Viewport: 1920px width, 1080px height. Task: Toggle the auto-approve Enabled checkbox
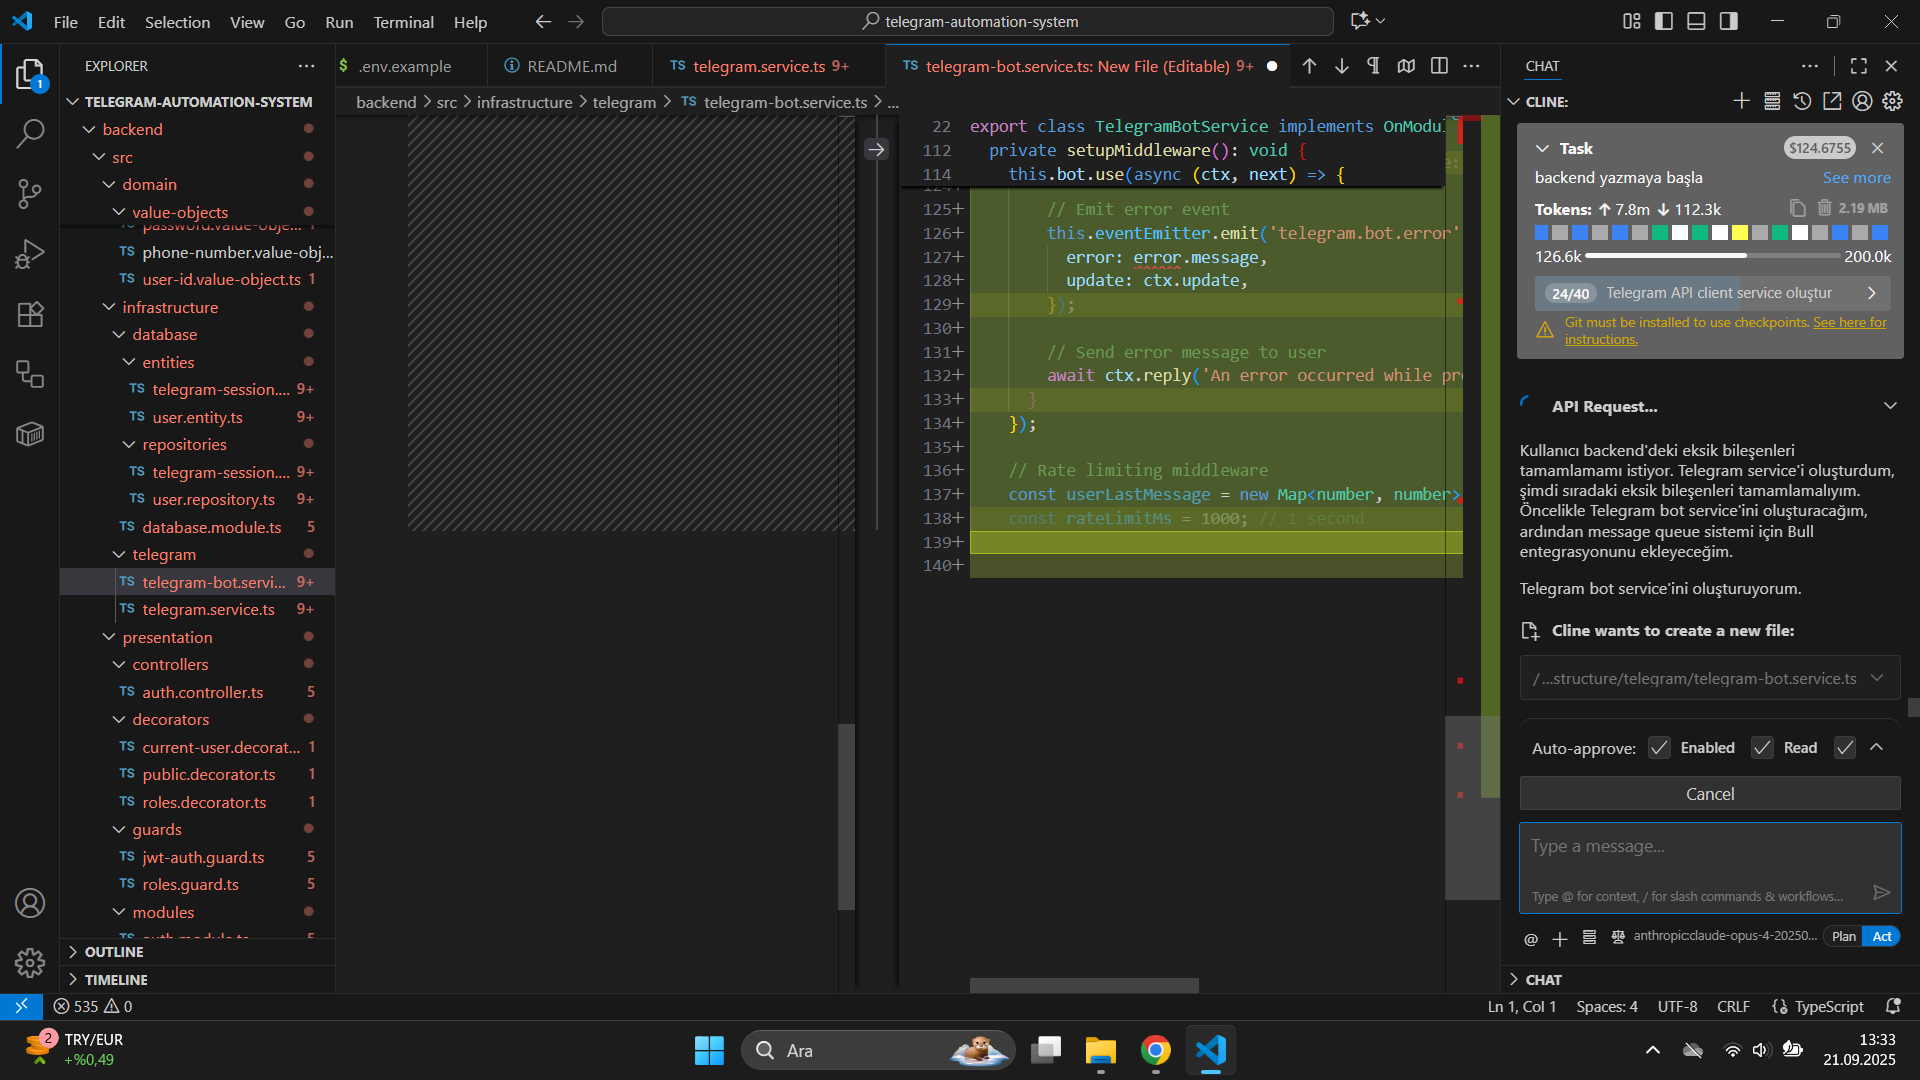click(x=1659, y=748)
